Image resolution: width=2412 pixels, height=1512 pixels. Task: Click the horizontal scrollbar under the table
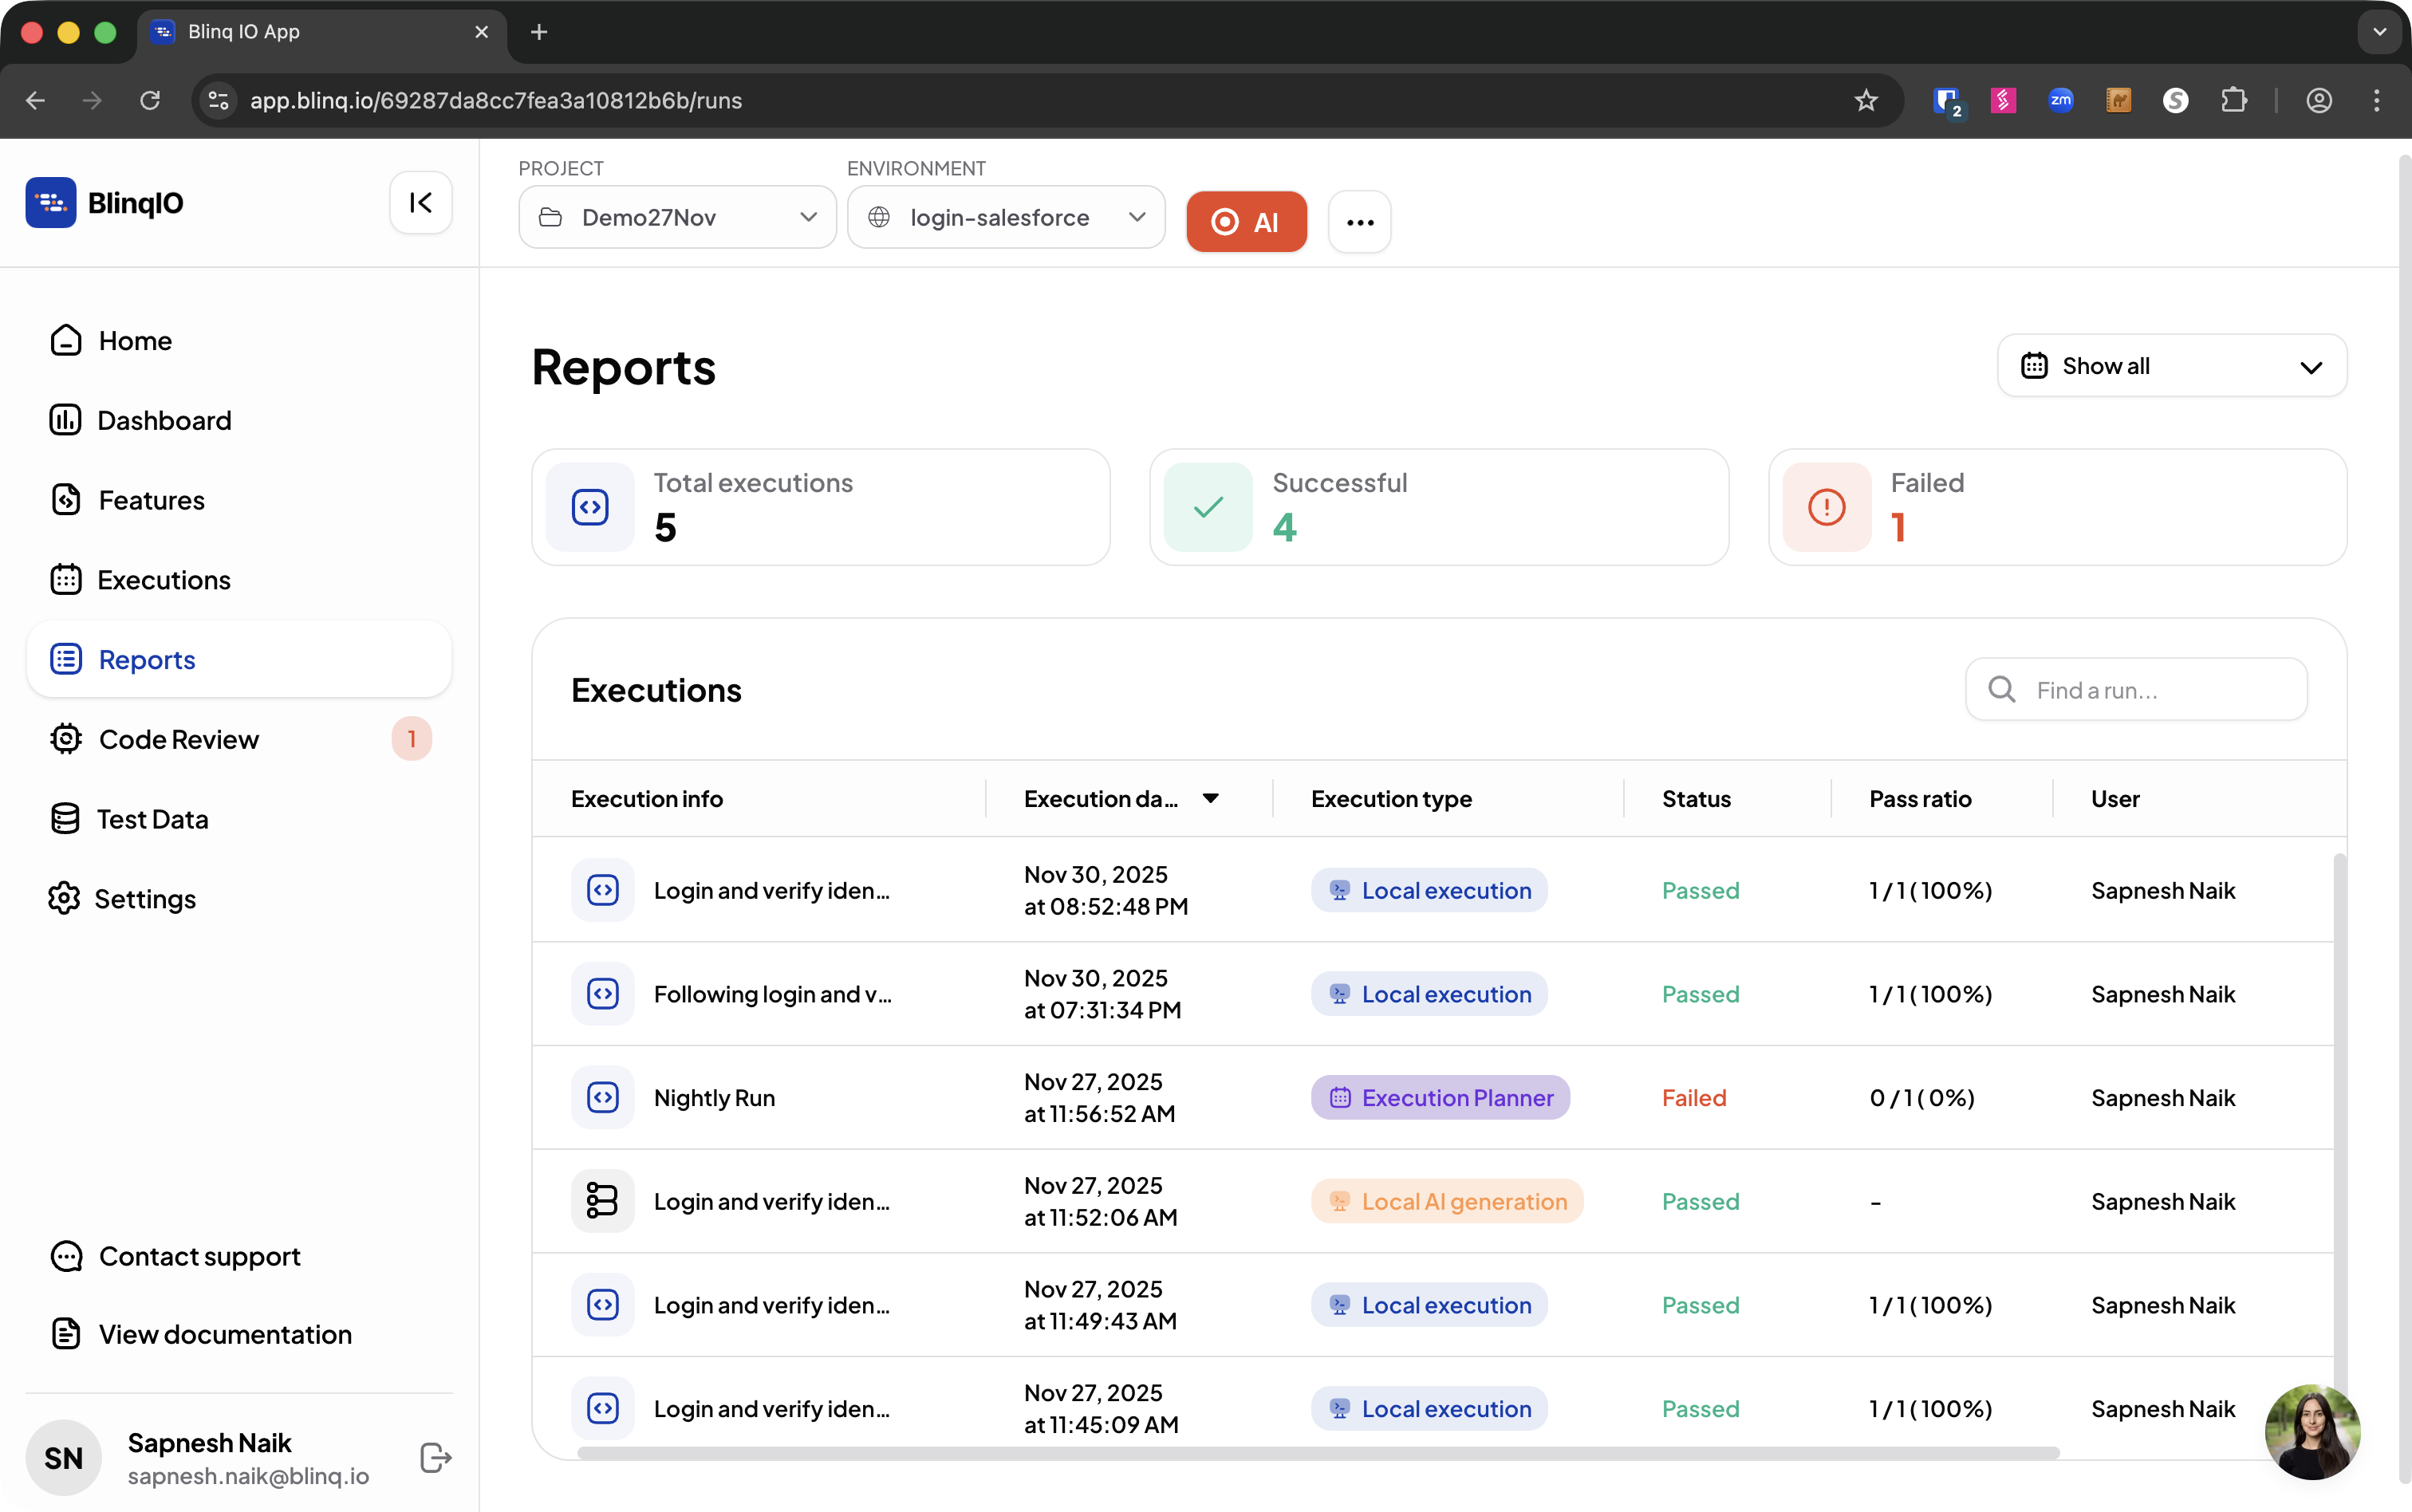click(1317, 1453)
